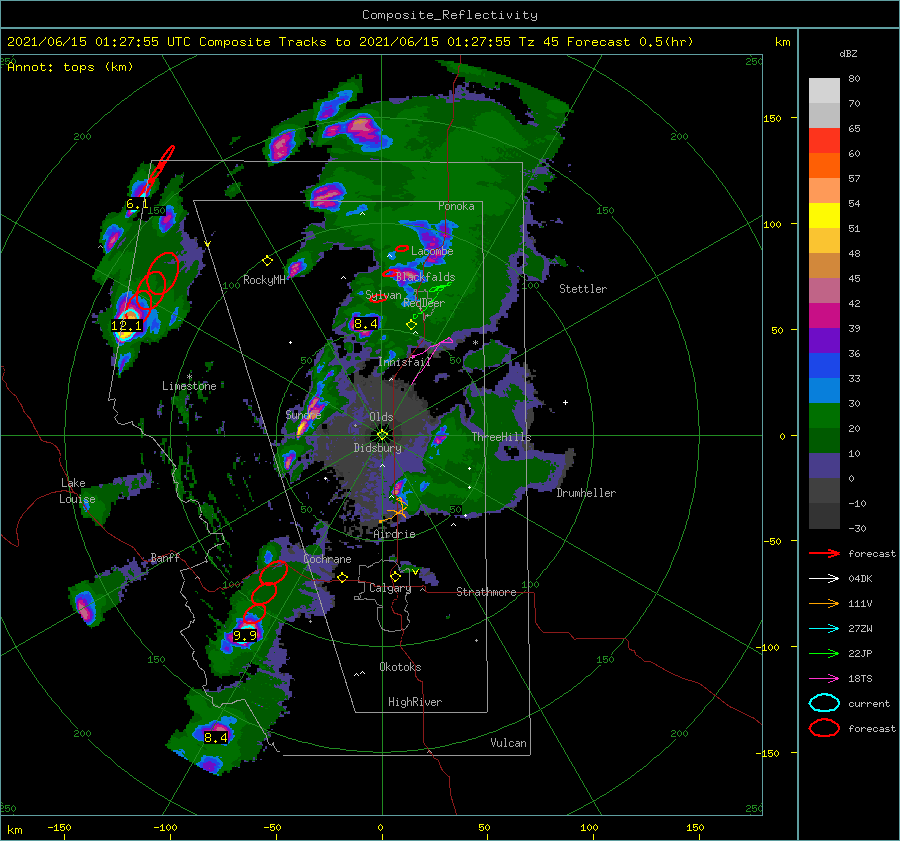Click the storm top label 12.1

(x=126, y=326)
